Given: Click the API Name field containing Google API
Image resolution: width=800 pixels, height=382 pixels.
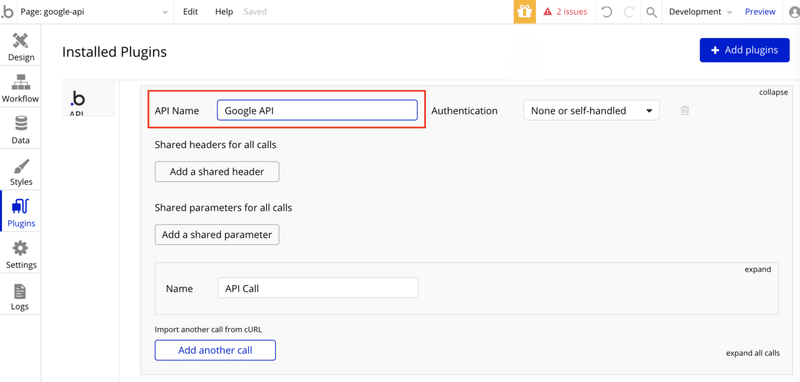Looking at the screenshot, I should click(317, 110).
